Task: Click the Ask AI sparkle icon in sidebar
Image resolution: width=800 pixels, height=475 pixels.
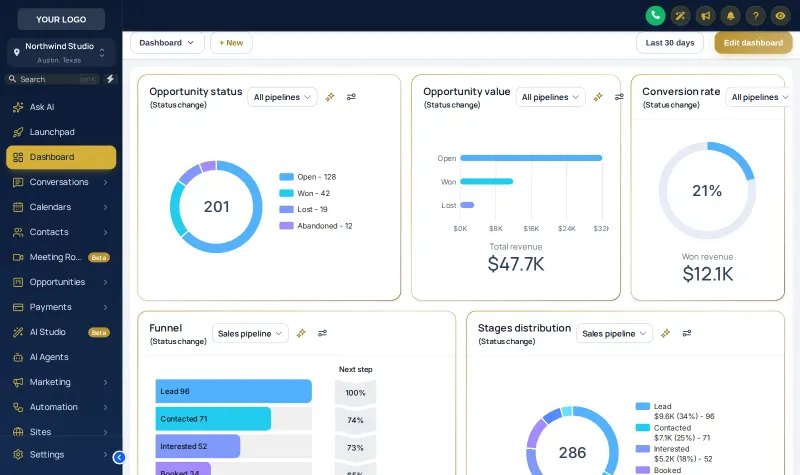Action: [x=18, y=107]
